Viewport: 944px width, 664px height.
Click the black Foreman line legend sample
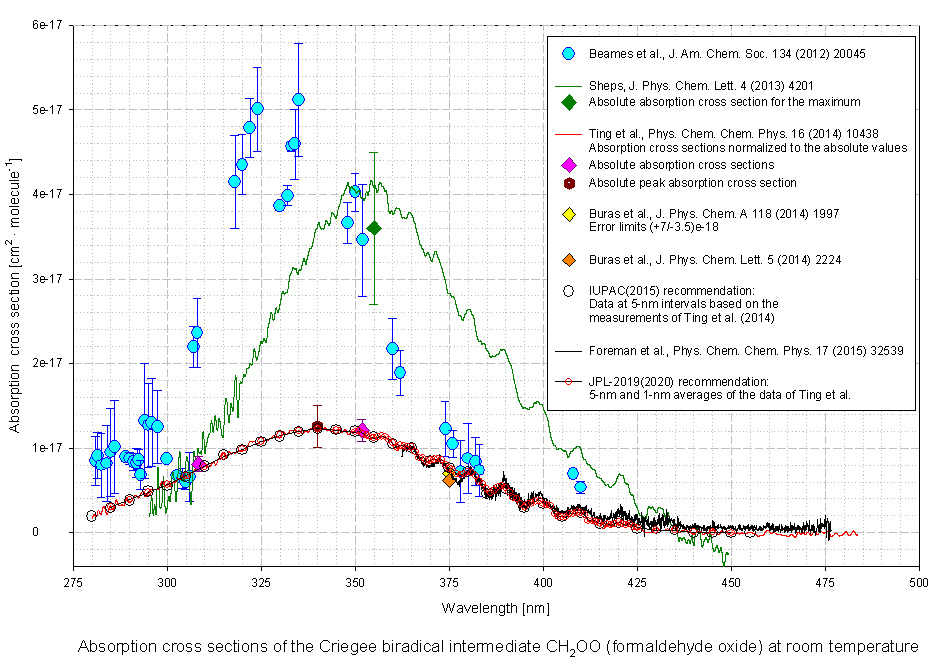click(x=568, y=352)
